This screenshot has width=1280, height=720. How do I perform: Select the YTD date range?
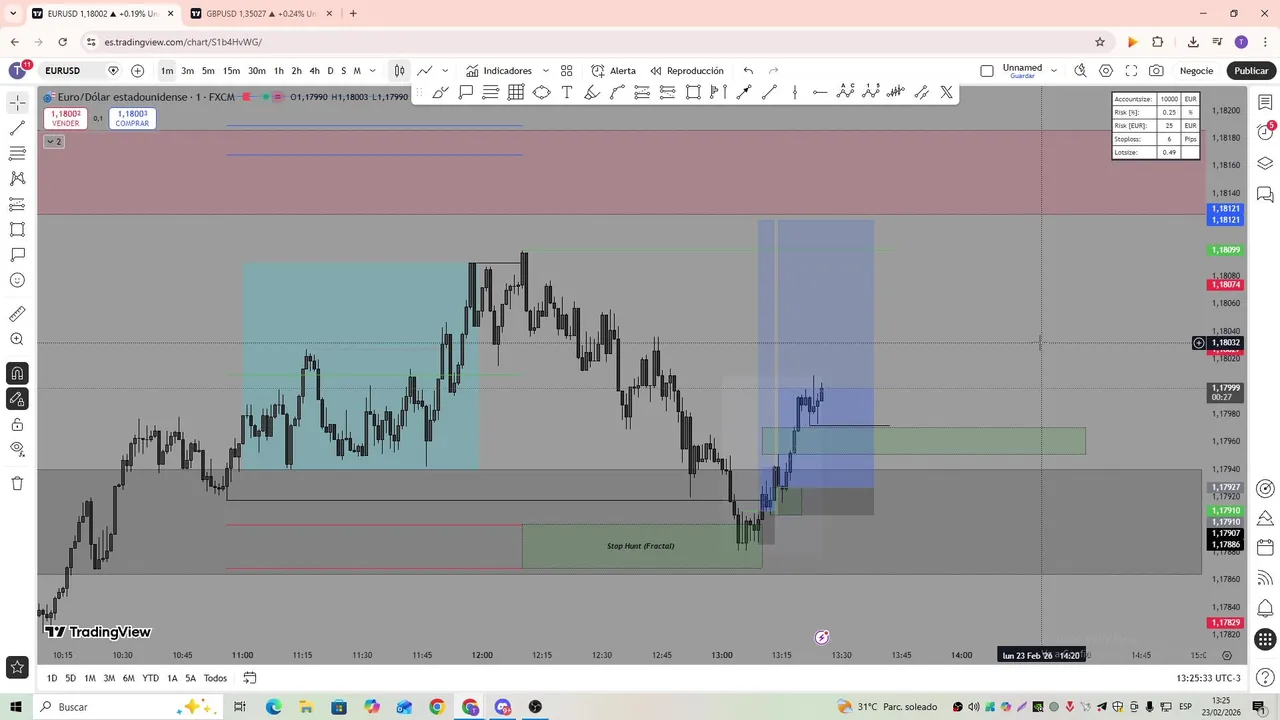click(x=150, y=678)
